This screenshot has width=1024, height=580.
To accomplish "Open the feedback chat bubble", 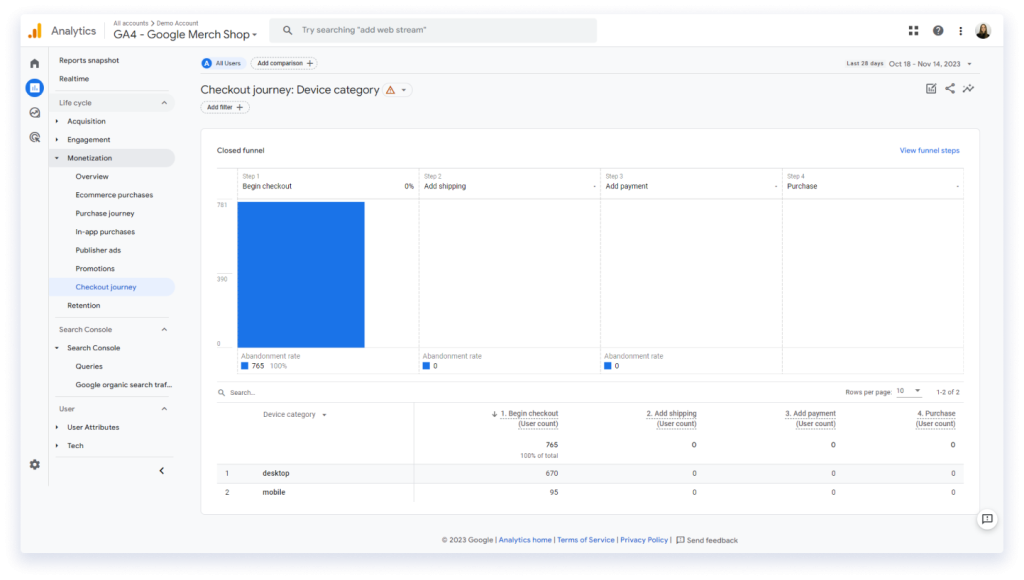I will pos(988,518).
